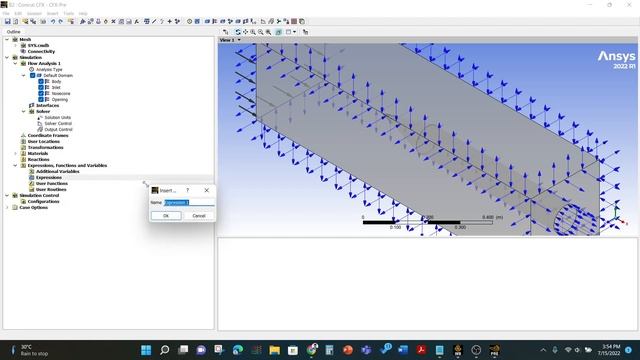Select the Additional Variables tree item

pos(58,171)
